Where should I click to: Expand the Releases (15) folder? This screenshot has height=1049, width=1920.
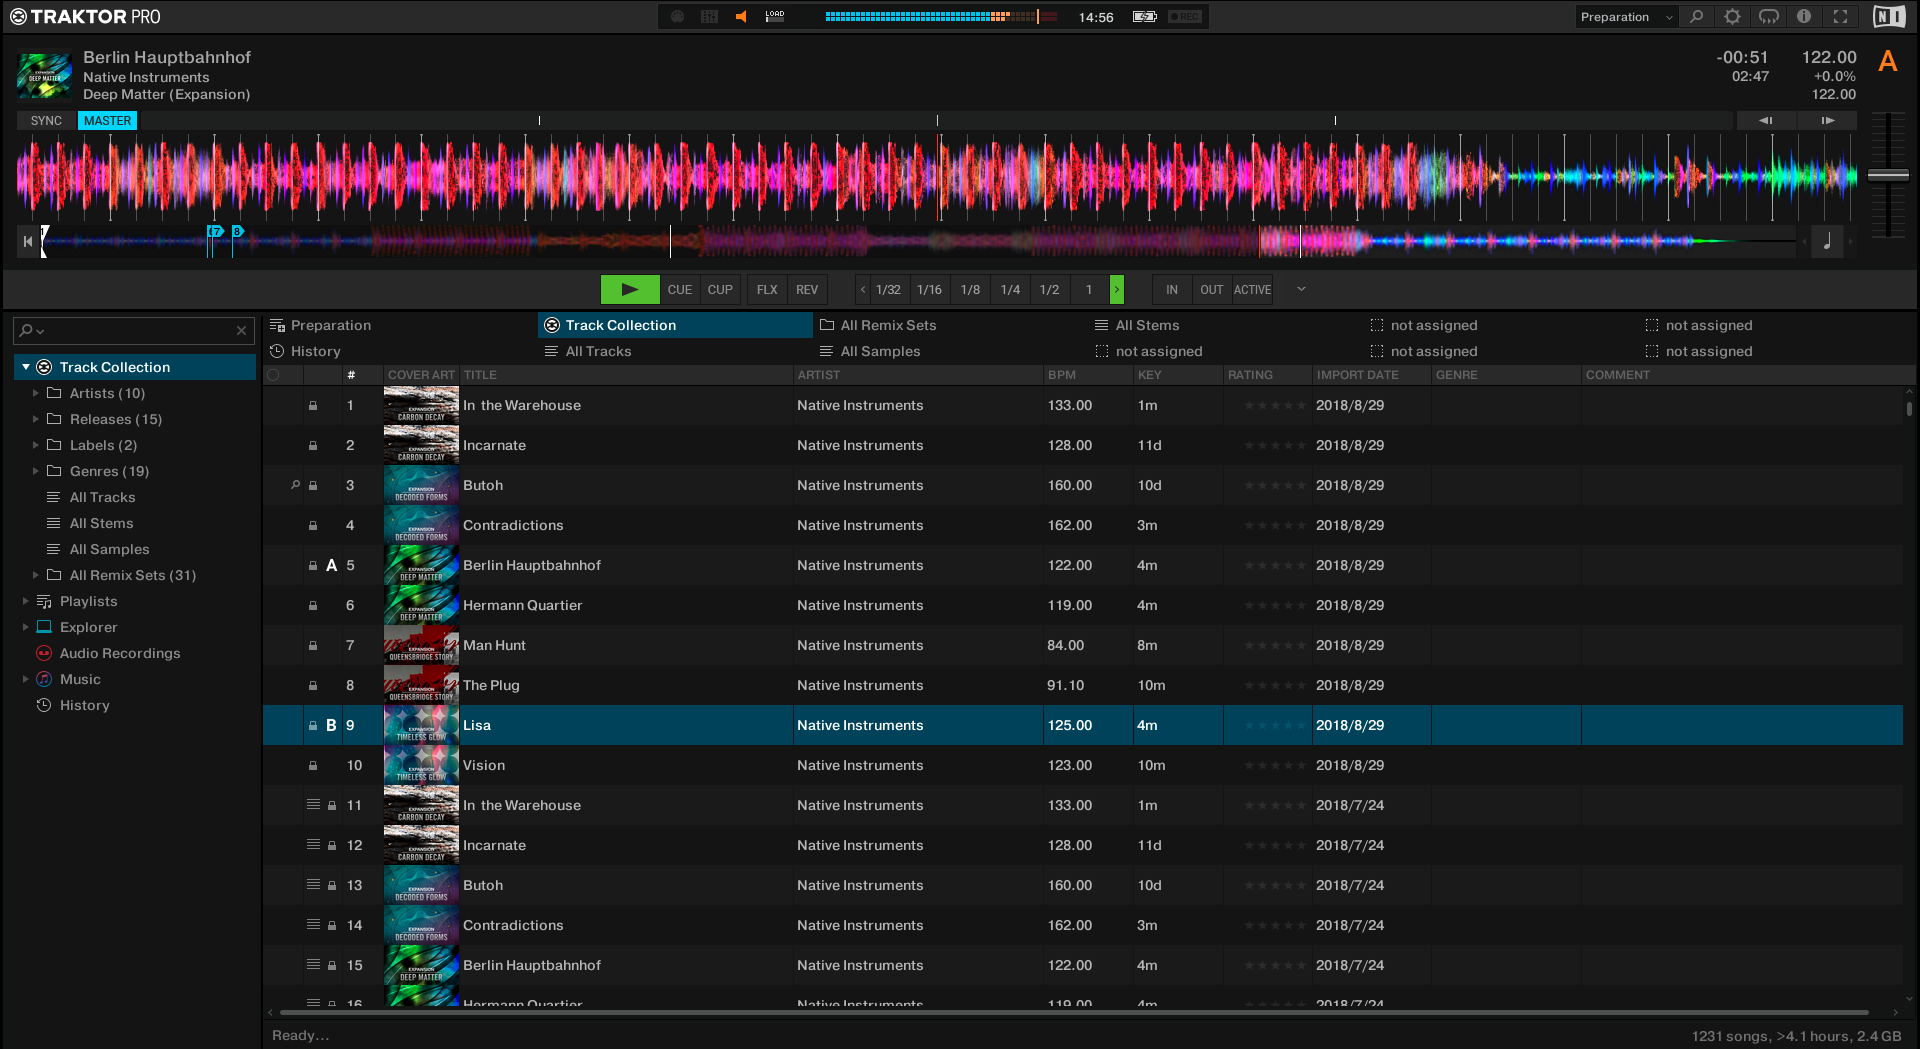point(36,419)
